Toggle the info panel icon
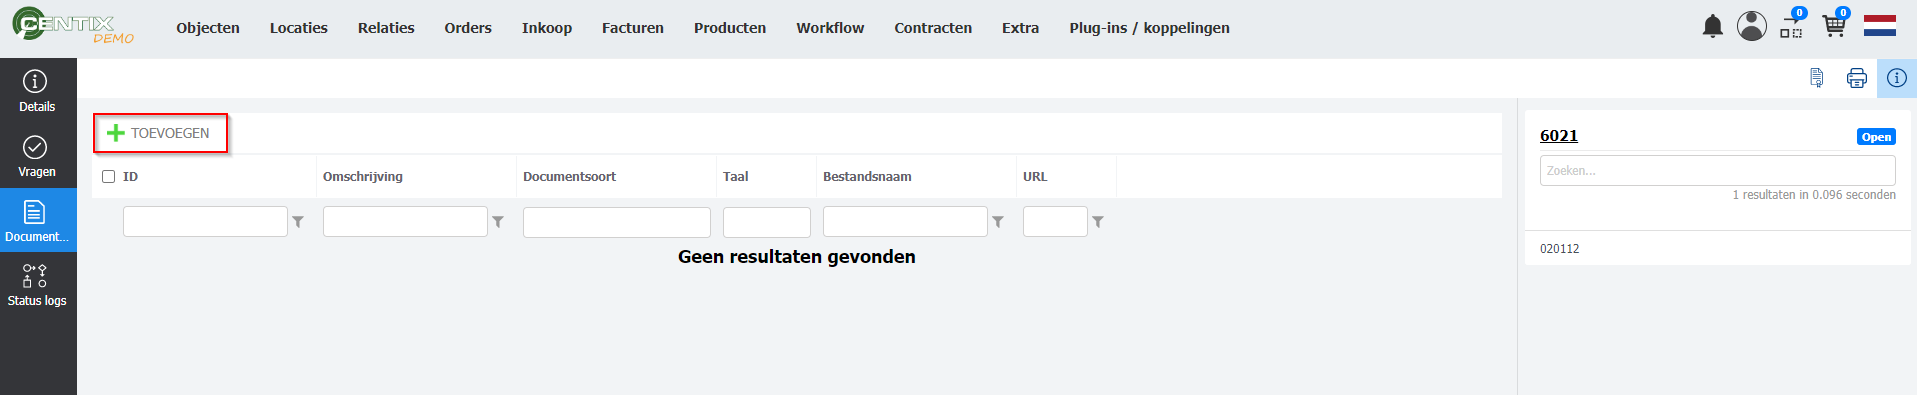Viewport: 1917px width, 395px height. [x=1896, y=78]
